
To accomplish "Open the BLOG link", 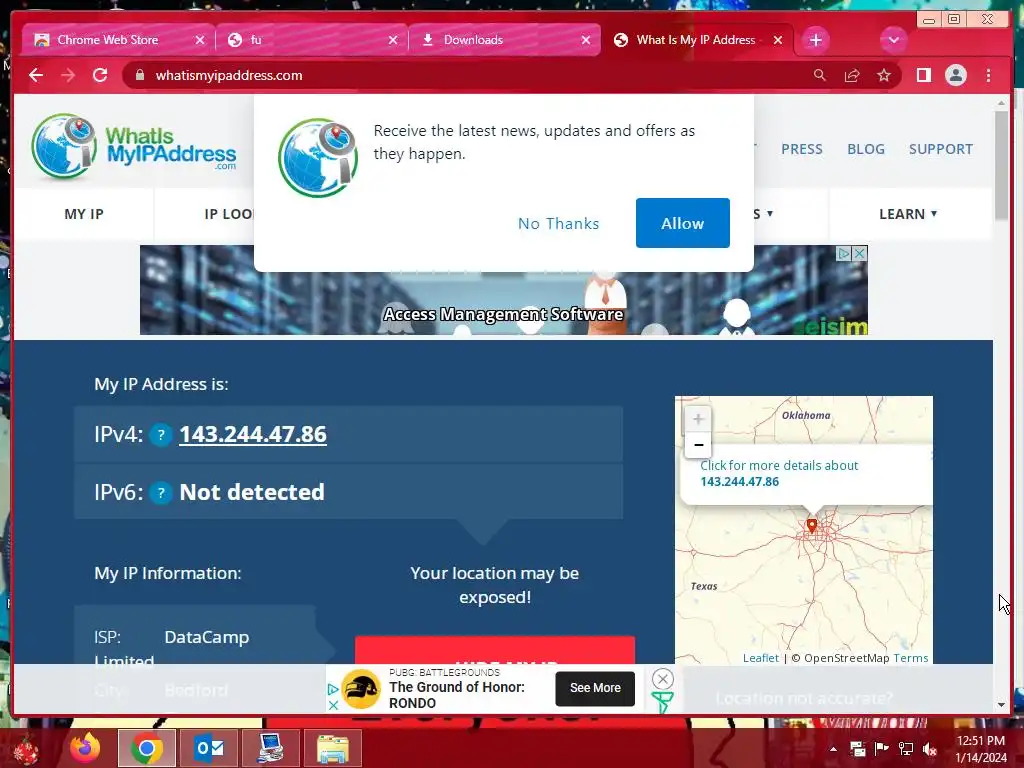I will click(x=865, y=149).
